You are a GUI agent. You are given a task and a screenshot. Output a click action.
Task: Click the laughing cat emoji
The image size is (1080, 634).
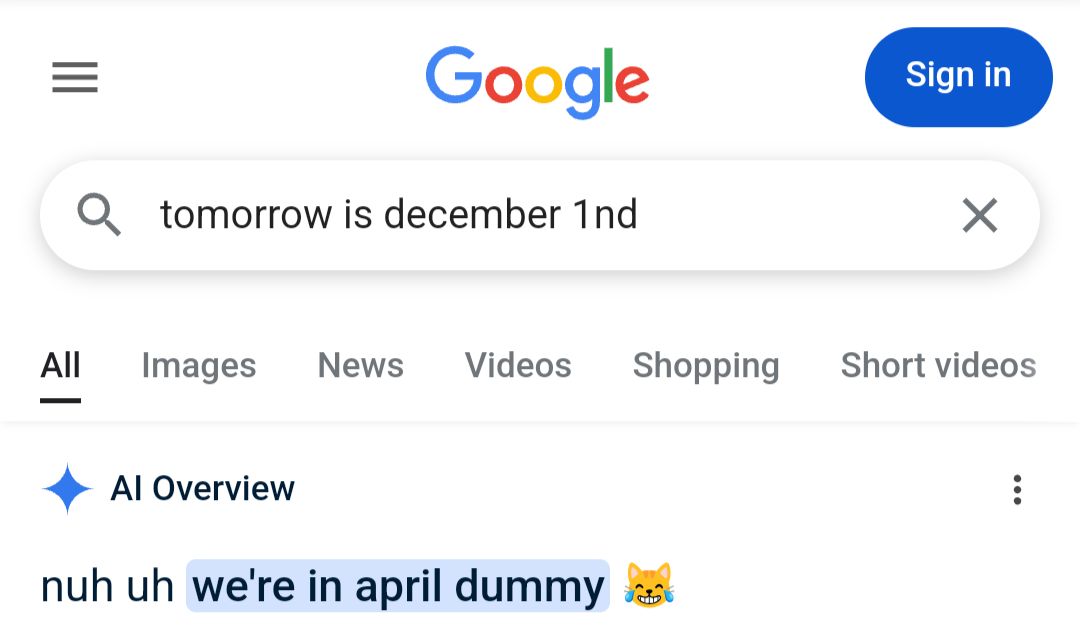point(649,585)
